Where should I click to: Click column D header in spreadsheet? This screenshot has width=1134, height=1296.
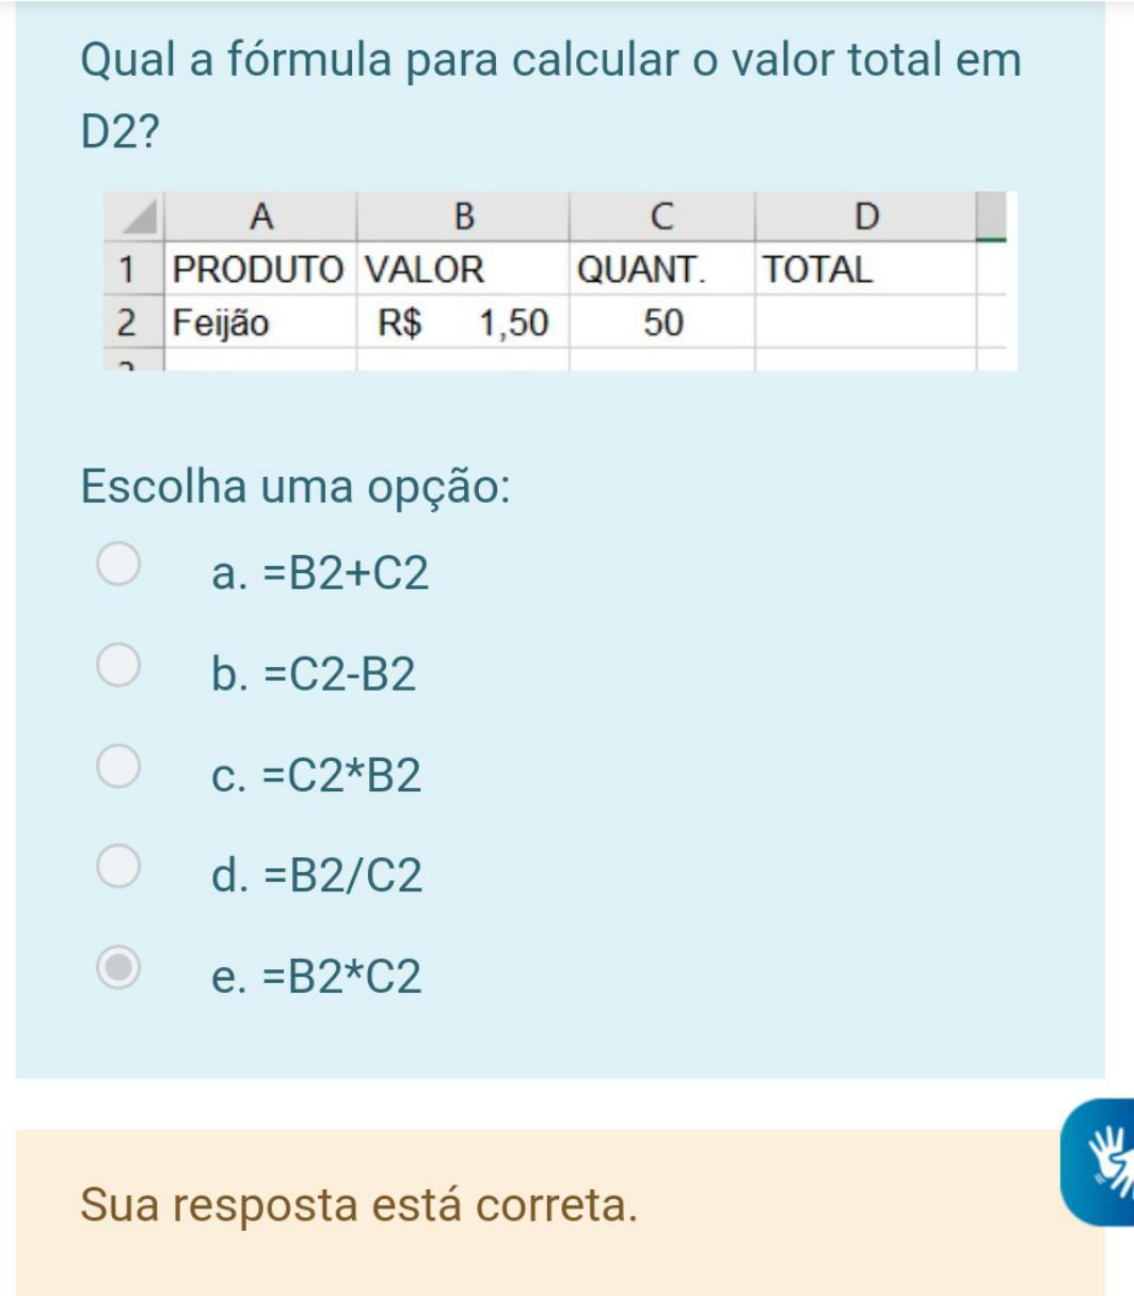(x=866, y=217)
